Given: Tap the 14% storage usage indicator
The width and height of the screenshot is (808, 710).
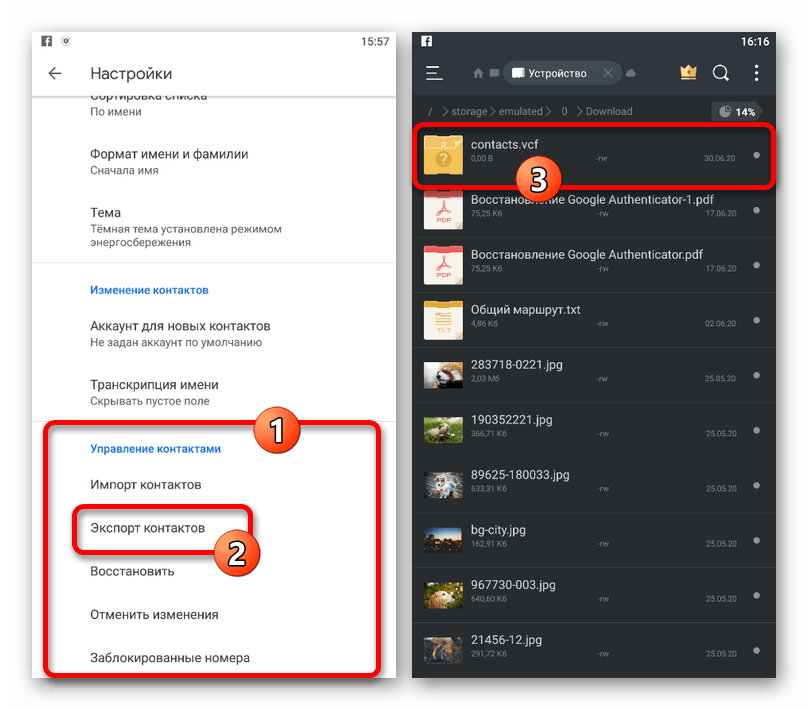Looking at the screenshot, I should coord(737,112).
